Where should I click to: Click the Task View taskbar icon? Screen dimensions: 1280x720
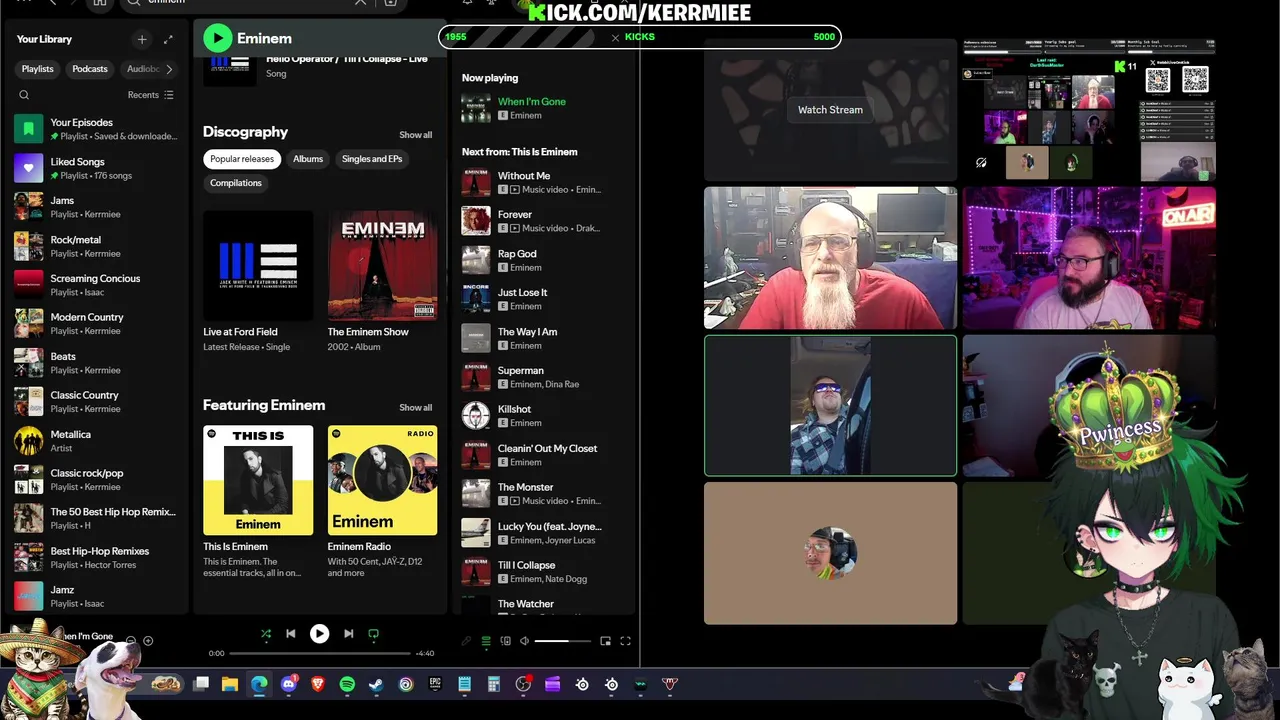pyautogui.click(x=201, y=684)
